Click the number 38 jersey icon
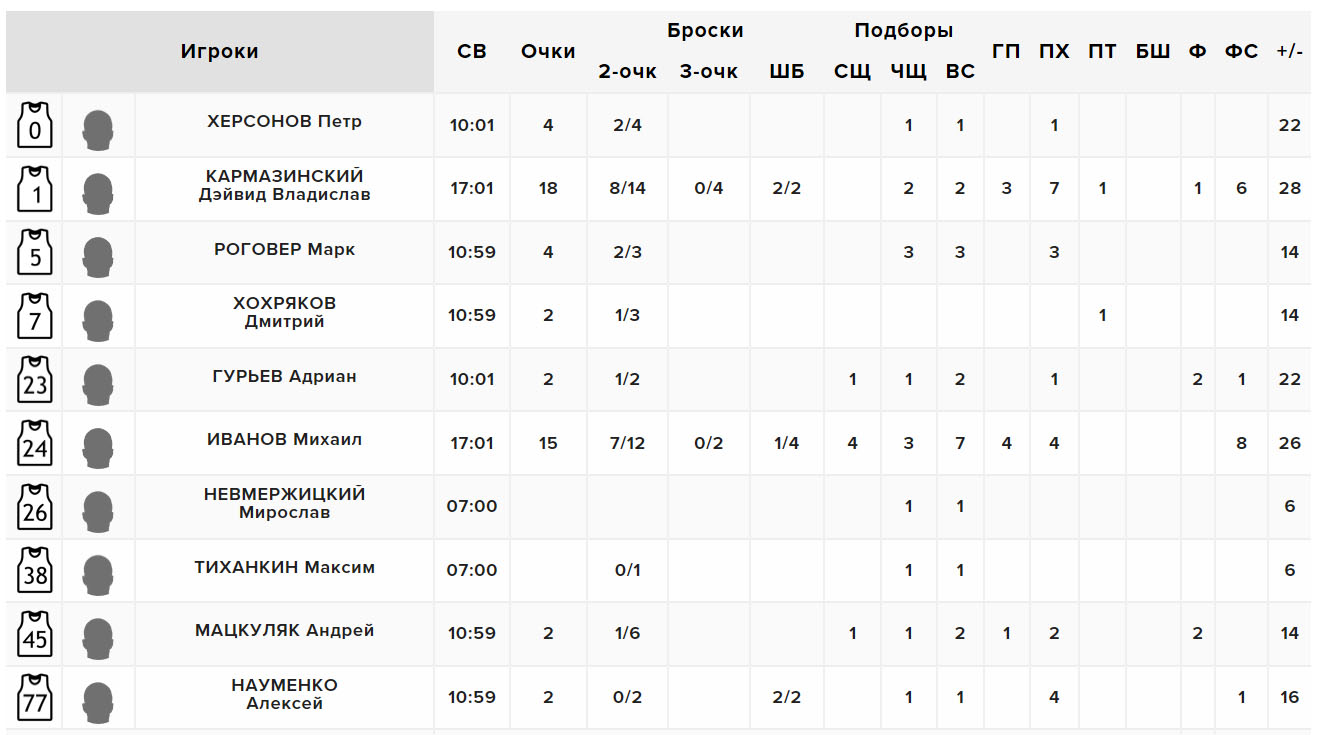 point(35,570)
